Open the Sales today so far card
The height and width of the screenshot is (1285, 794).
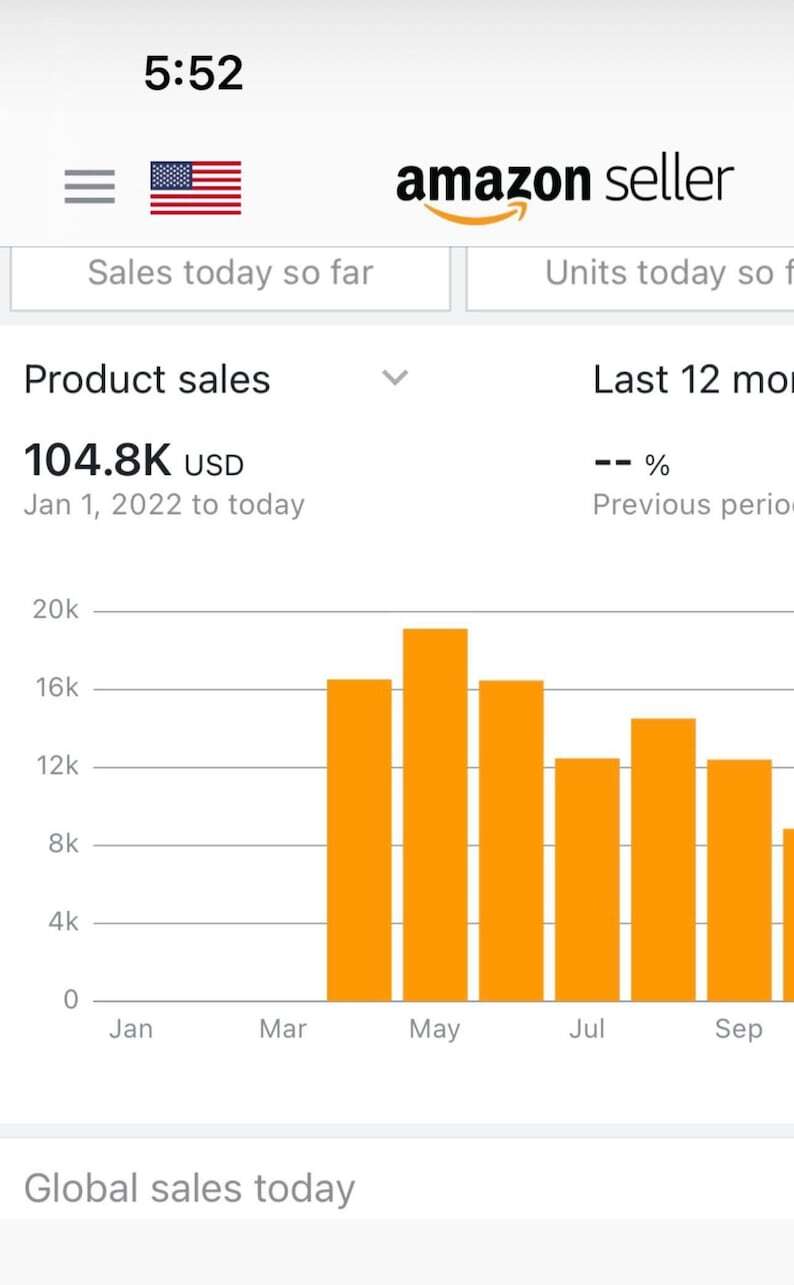230,274
